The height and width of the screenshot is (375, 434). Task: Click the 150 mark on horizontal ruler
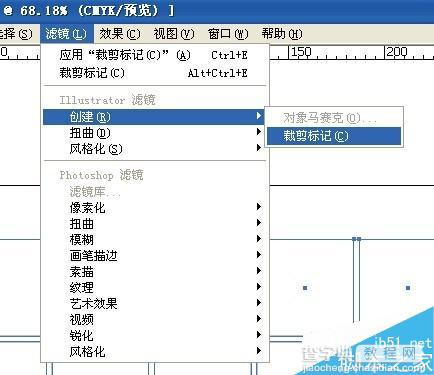pyautogui.click(x=301, y=52)
